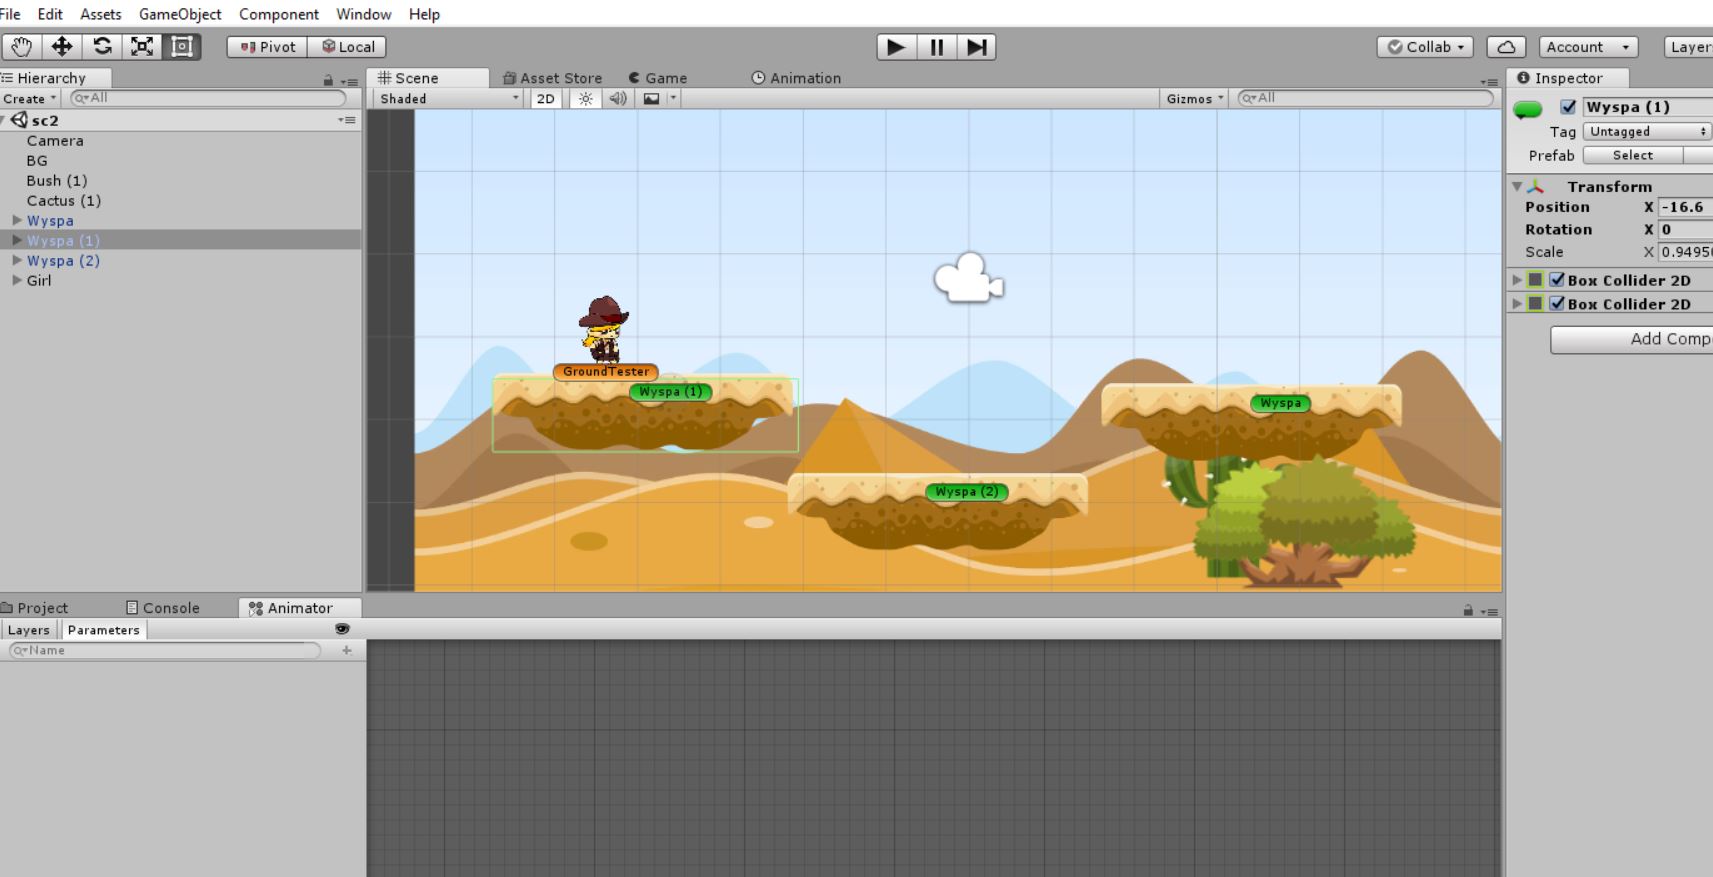Switch to the Animation tab
1713x877 pixels.
click(796, 78)
